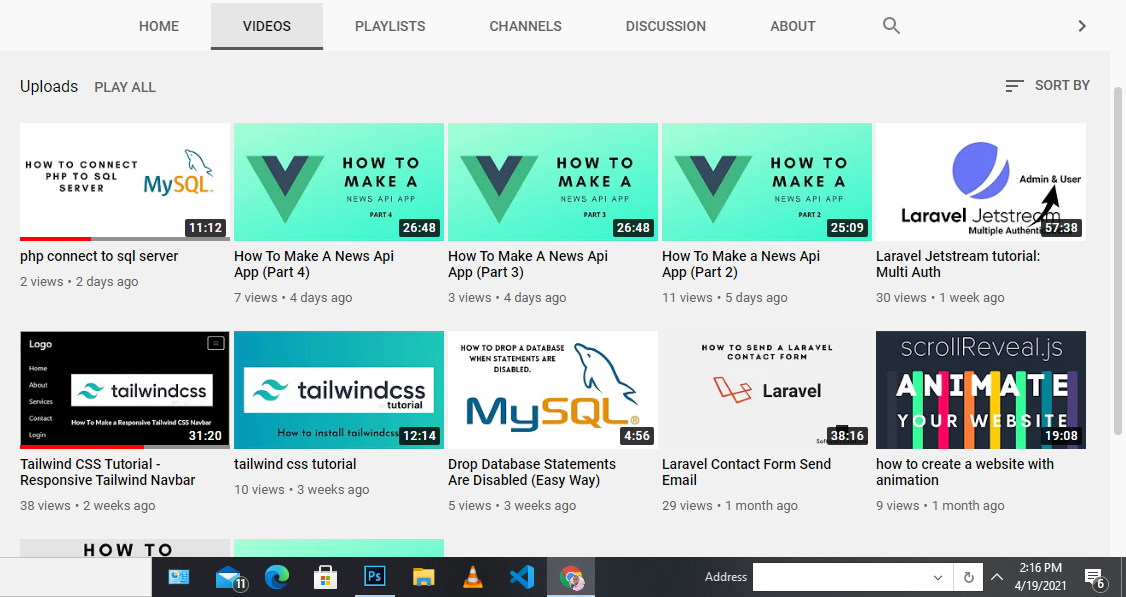Open the ABOUT tab

(x=793, y=26)
